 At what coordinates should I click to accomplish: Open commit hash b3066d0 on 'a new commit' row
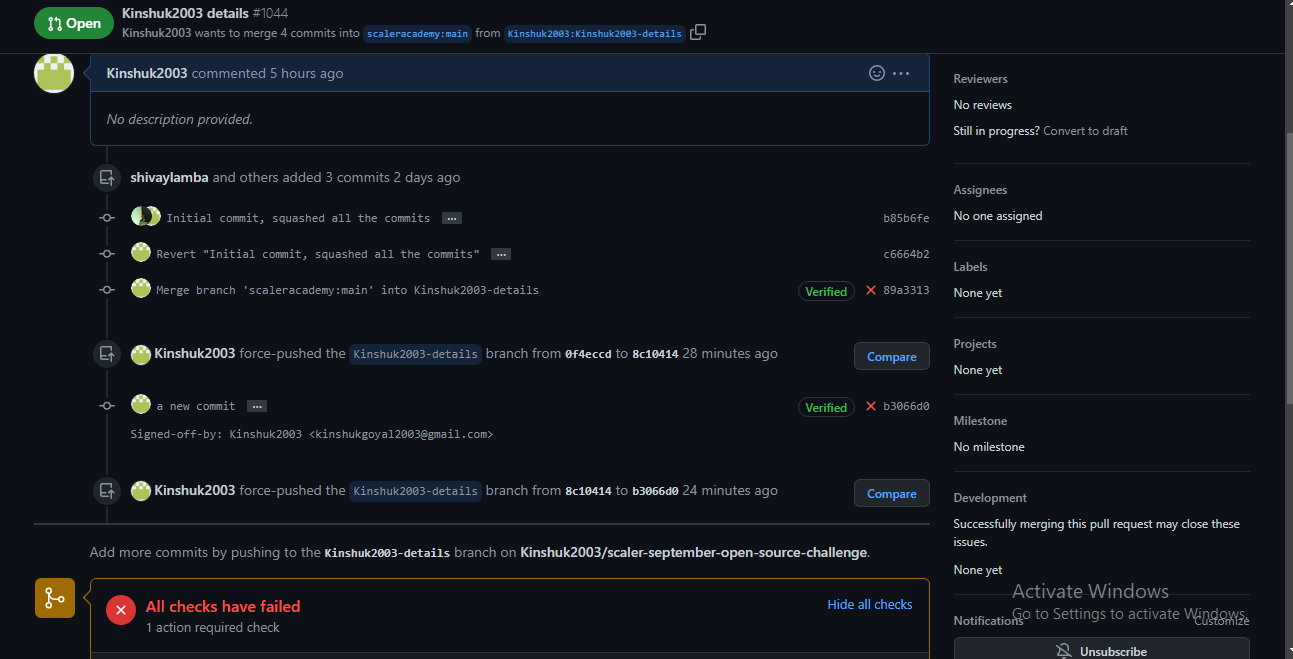pos(906,406)
